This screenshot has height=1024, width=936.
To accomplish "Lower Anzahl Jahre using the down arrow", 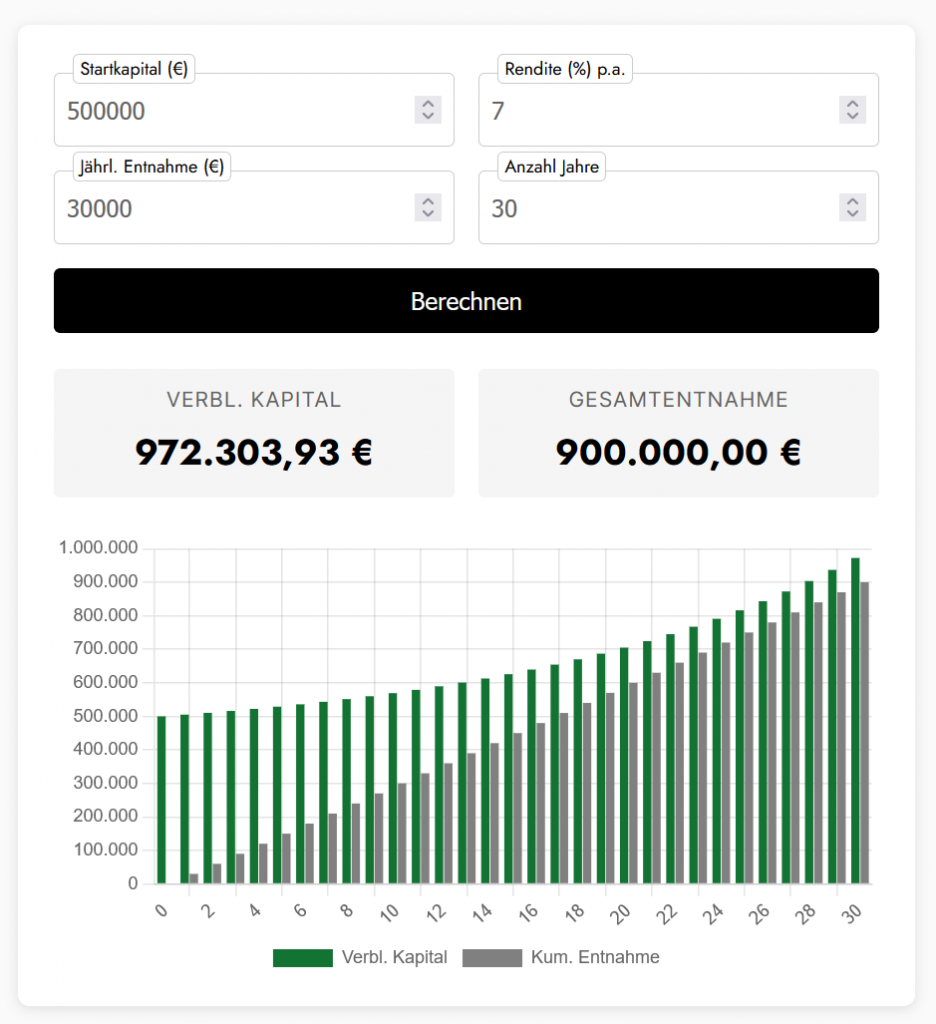I will [852, 214].
